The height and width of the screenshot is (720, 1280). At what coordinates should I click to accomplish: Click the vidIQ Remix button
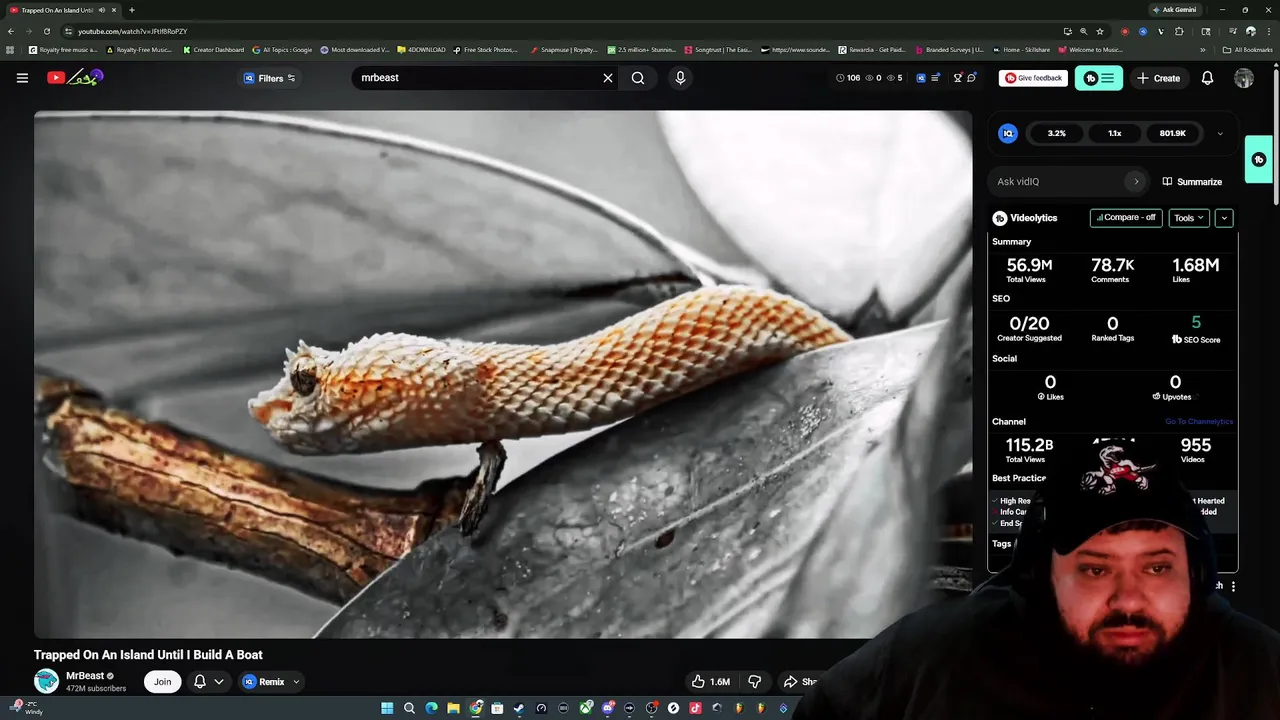[264, 682]
